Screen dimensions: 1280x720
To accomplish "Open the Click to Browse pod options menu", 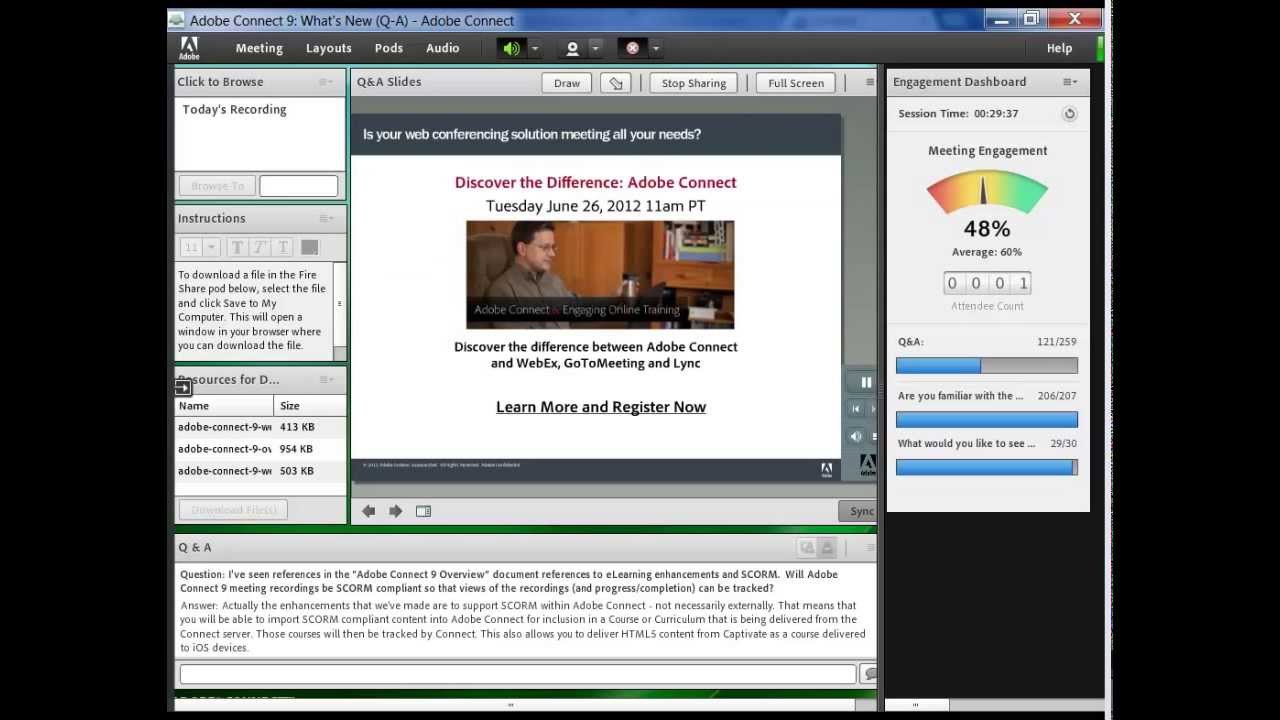I will click(326, 82).
